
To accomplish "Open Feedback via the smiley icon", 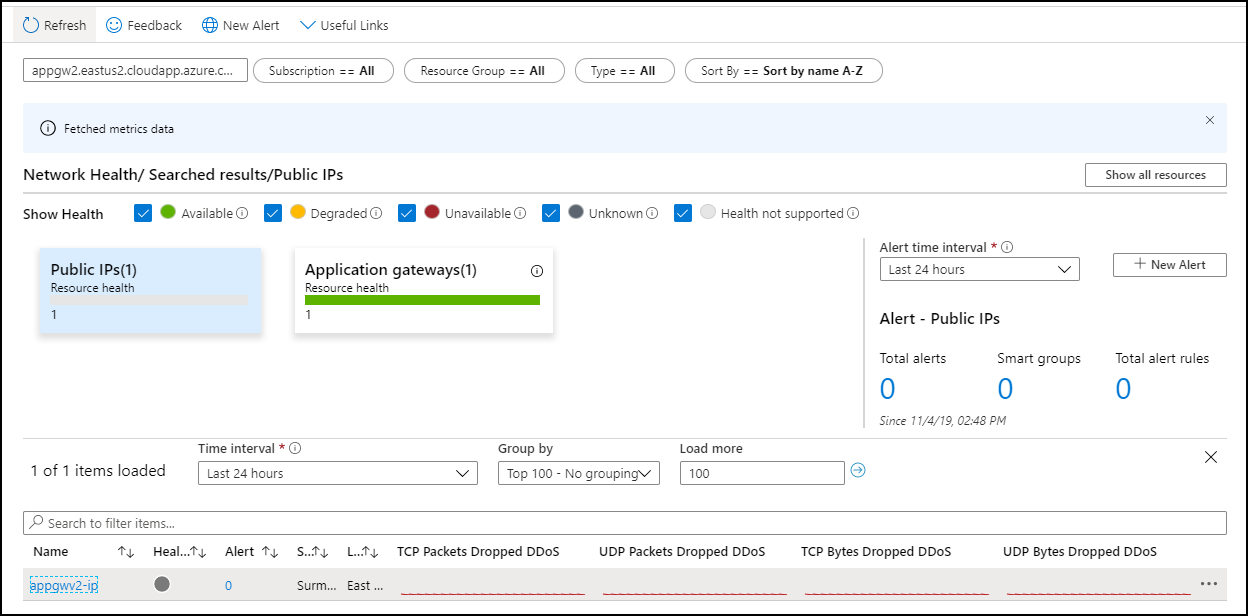I will pos(114,25).
